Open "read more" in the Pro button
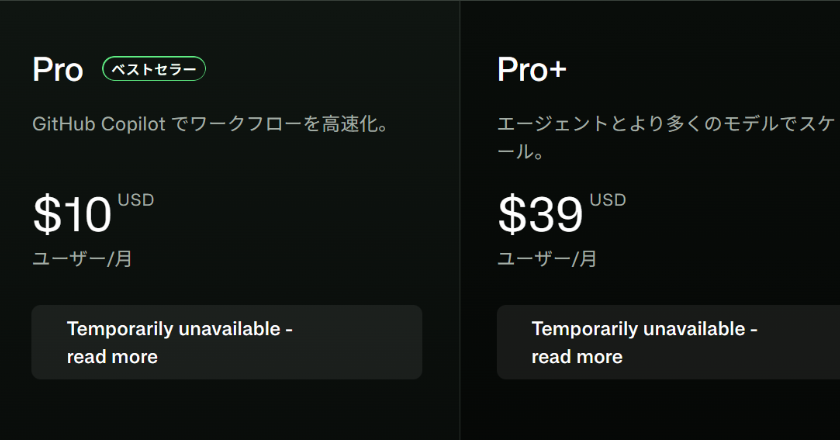The height and width of the screenshot is (440, 840). (x=112, y=356)
